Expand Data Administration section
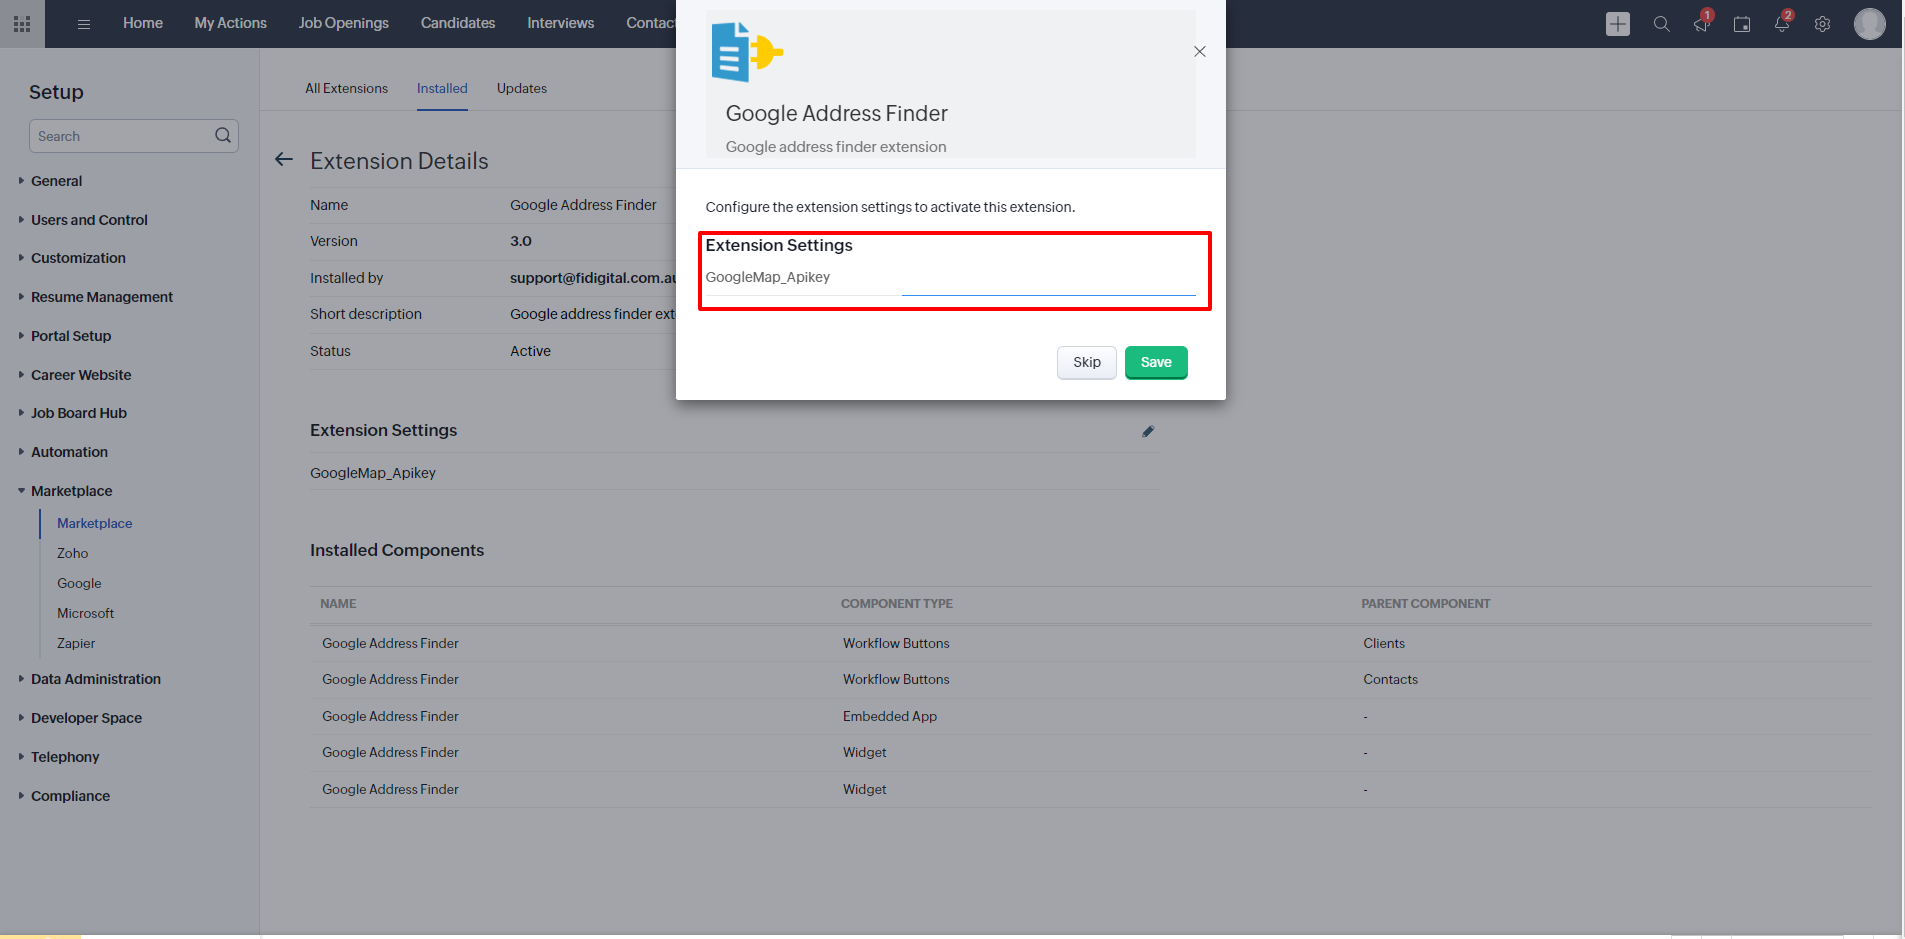The height and width of the screenshot is (939, 1905). point(95,679)
